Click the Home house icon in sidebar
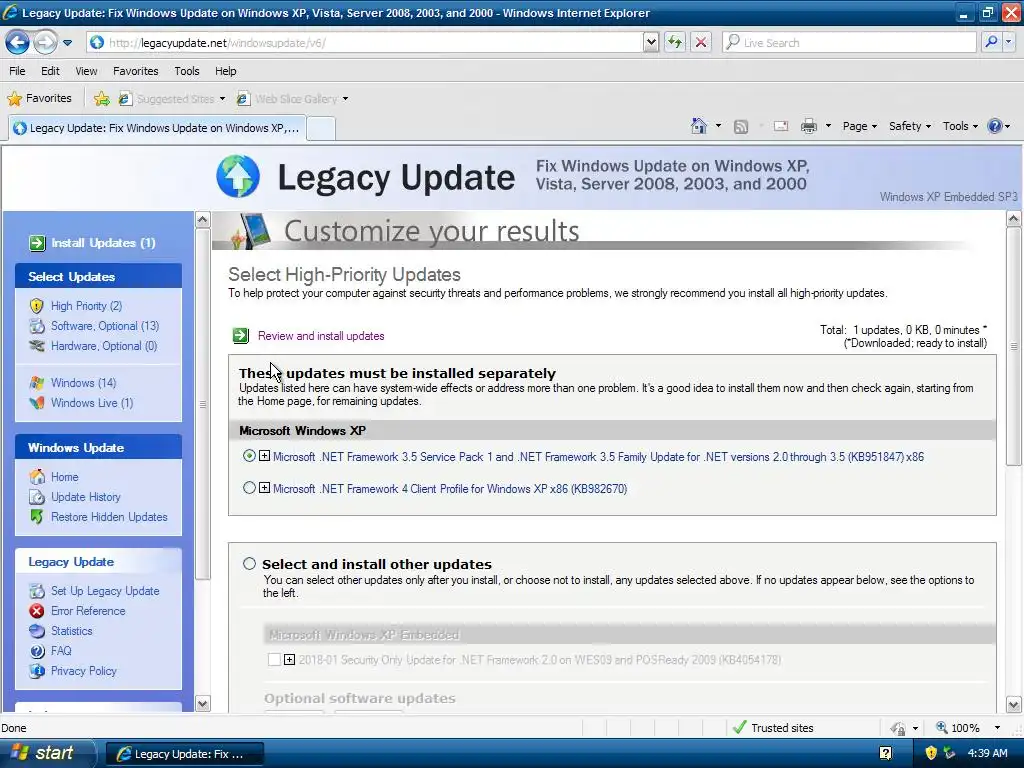This screenshot has width=1024, height=768. pos(37,477)
